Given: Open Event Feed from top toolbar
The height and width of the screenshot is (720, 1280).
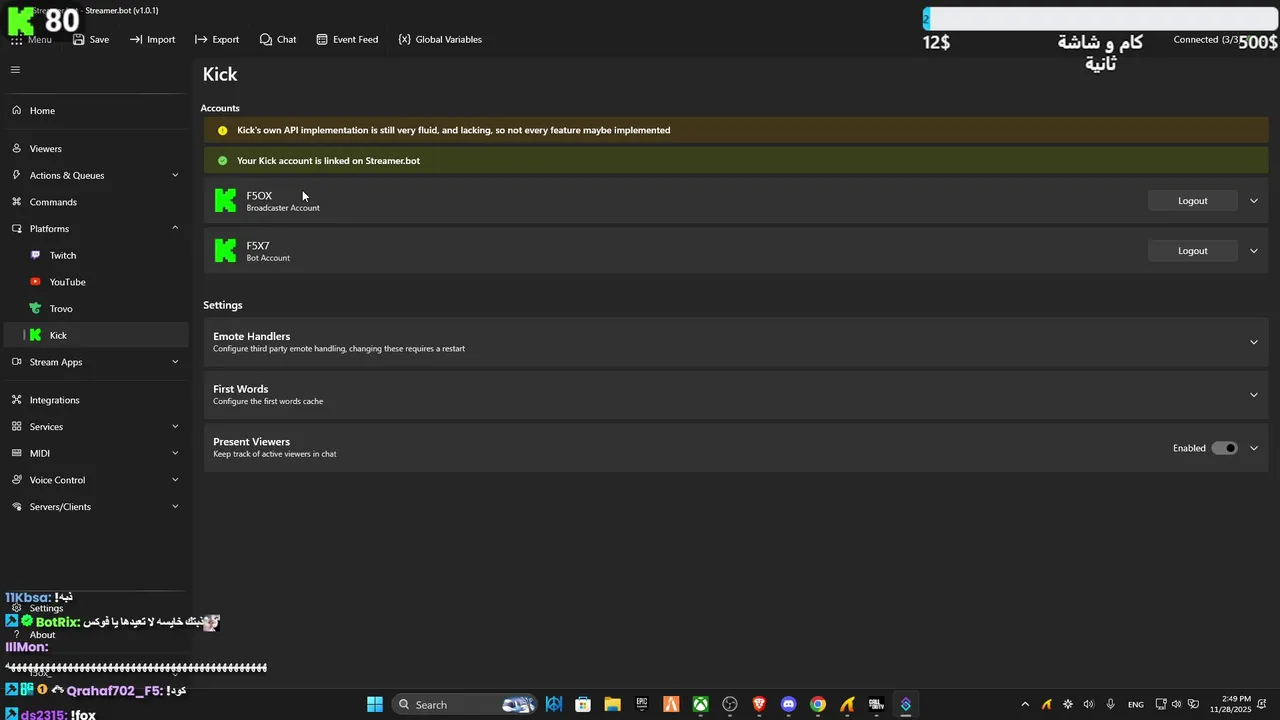Looking at the screenshot, I should click(x=347, y=40).
